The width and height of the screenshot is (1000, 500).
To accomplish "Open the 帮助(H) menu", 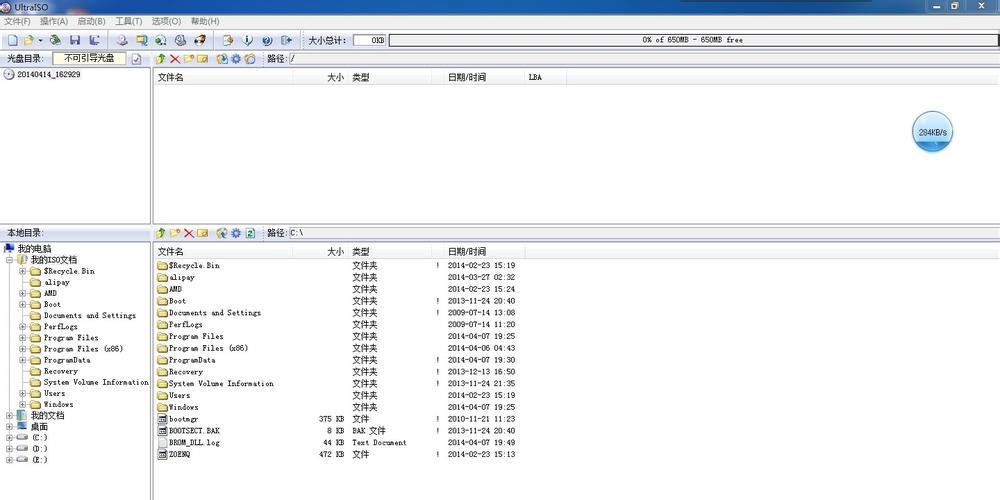I will coord(205,21).
